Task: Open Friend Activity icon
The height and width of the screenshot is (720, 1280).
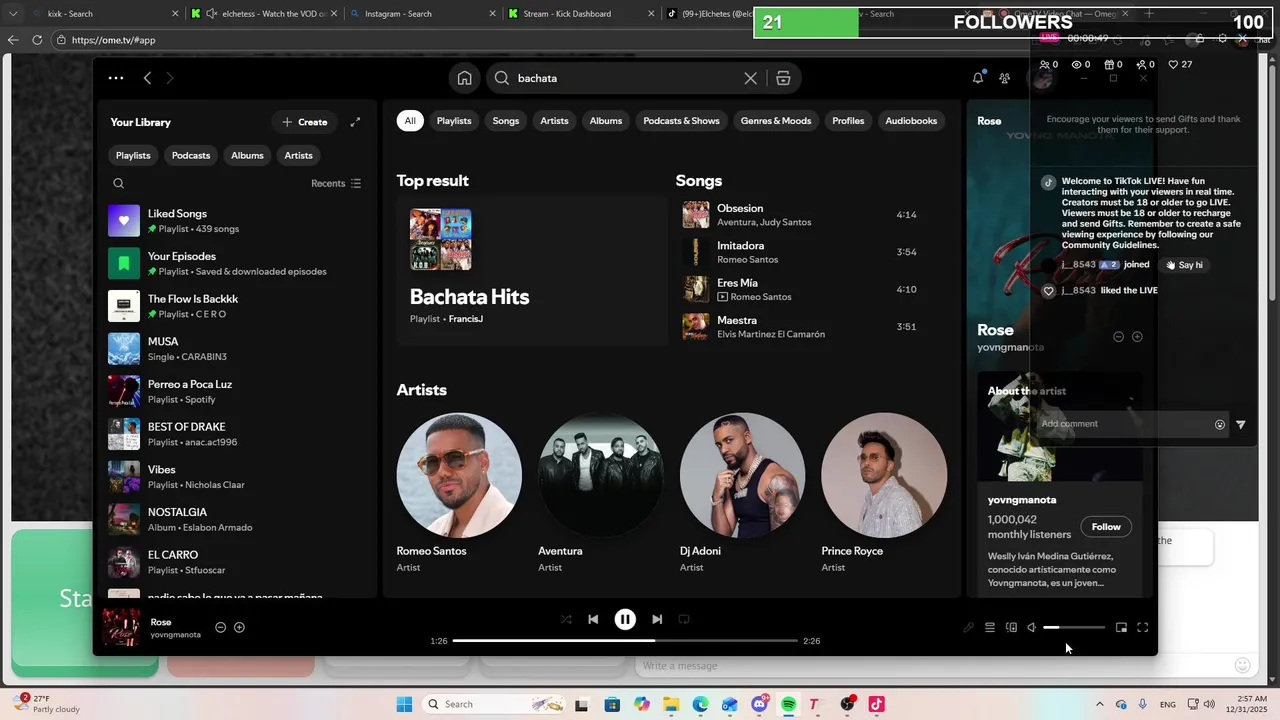Action: tap(1005, 78)
